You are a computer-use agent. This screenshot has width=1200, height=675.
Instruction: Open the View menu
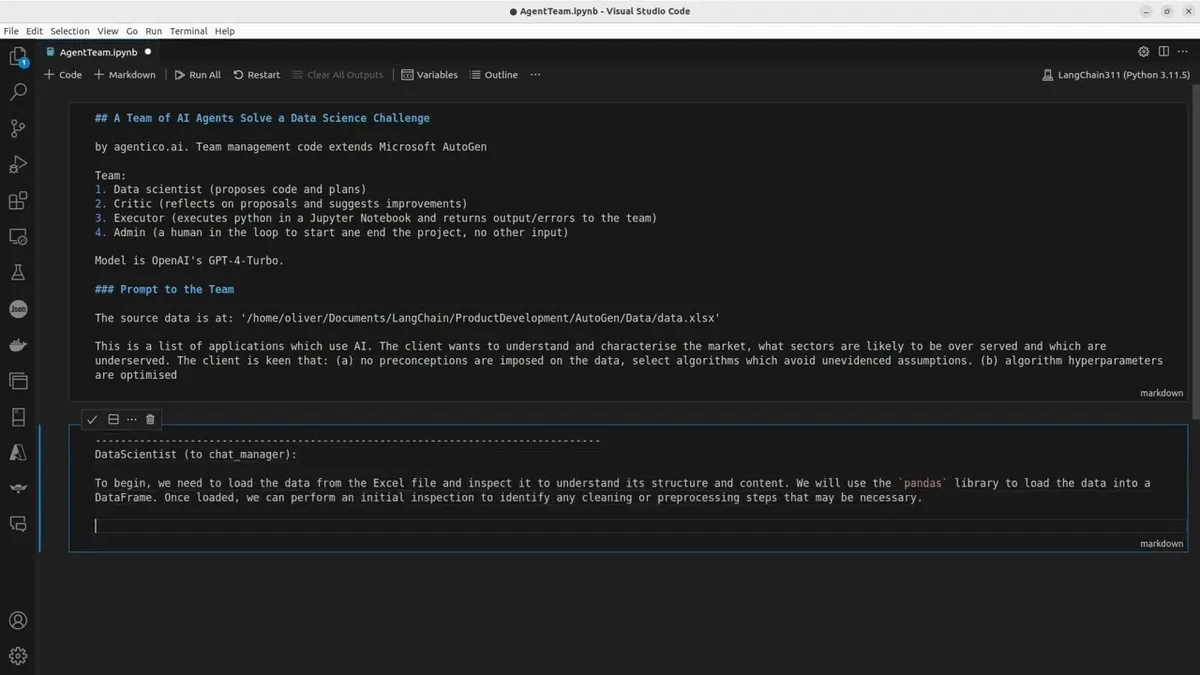coord(108,31)
